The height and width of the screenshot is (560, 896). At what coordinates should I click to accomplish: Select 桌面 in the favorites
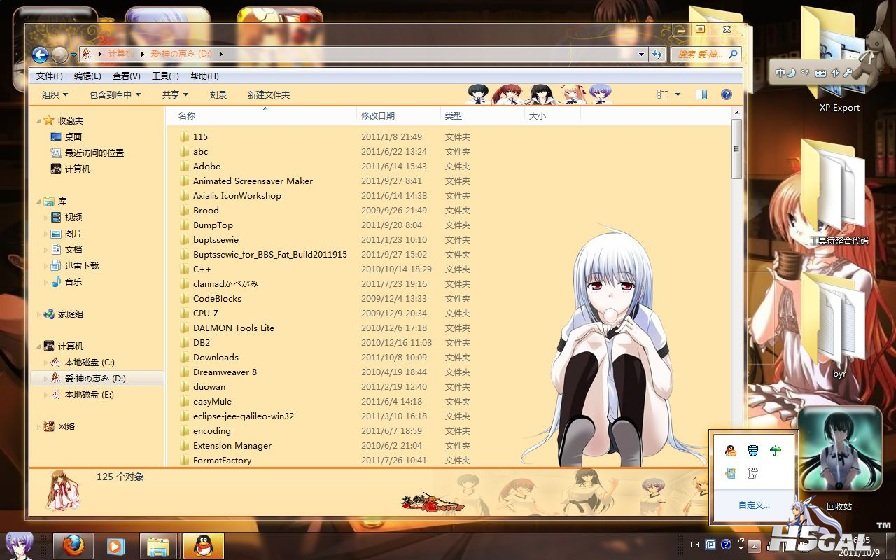pyautogui.click(x=67, y=137)
